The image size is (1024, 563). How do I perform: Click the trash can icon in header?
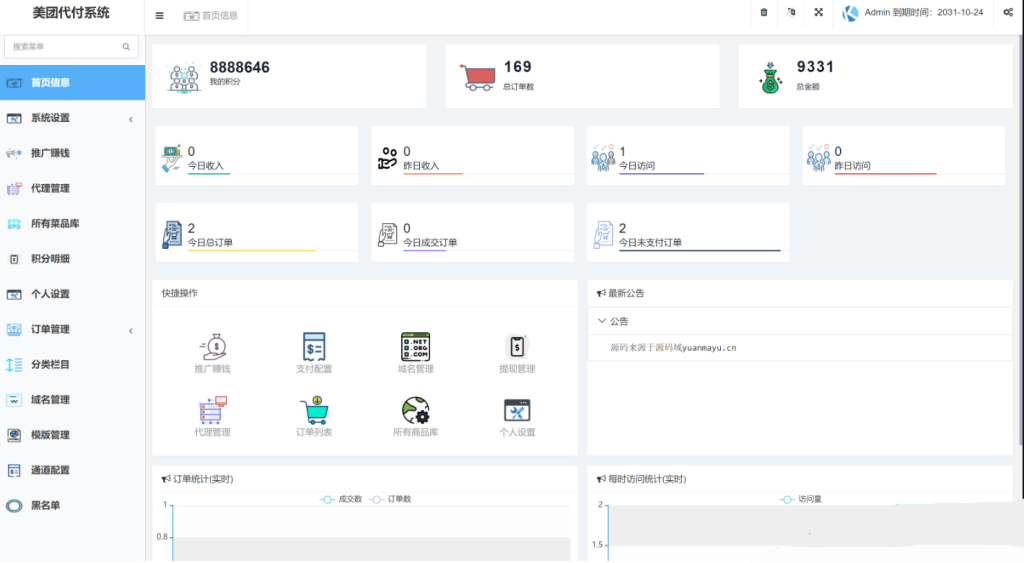[x=764, y=13]
